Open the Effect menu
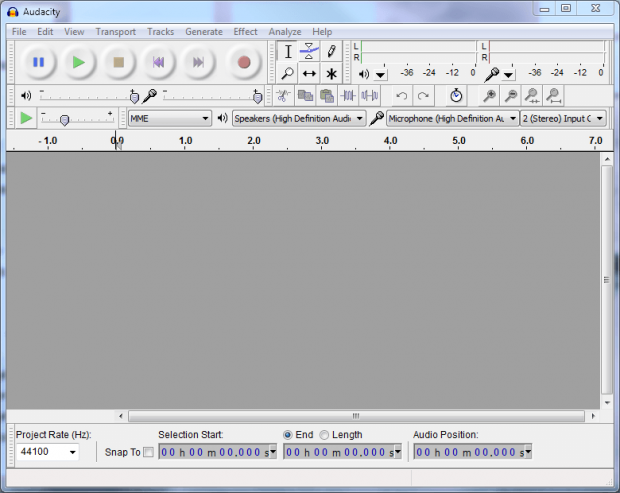Viewport: 620px width, 493px height. [x=245, y=32]
